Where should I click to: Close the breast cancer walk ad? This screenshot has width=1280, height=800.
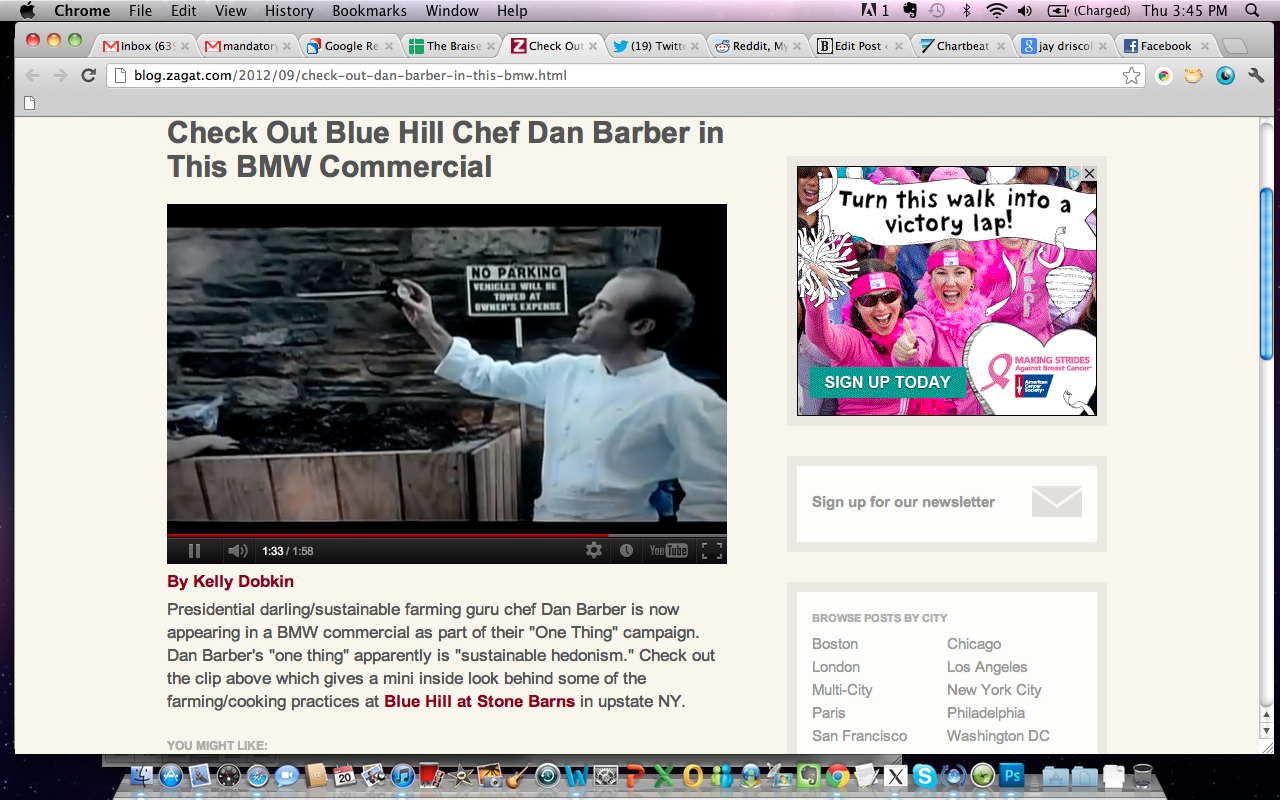pos(1089,174)
